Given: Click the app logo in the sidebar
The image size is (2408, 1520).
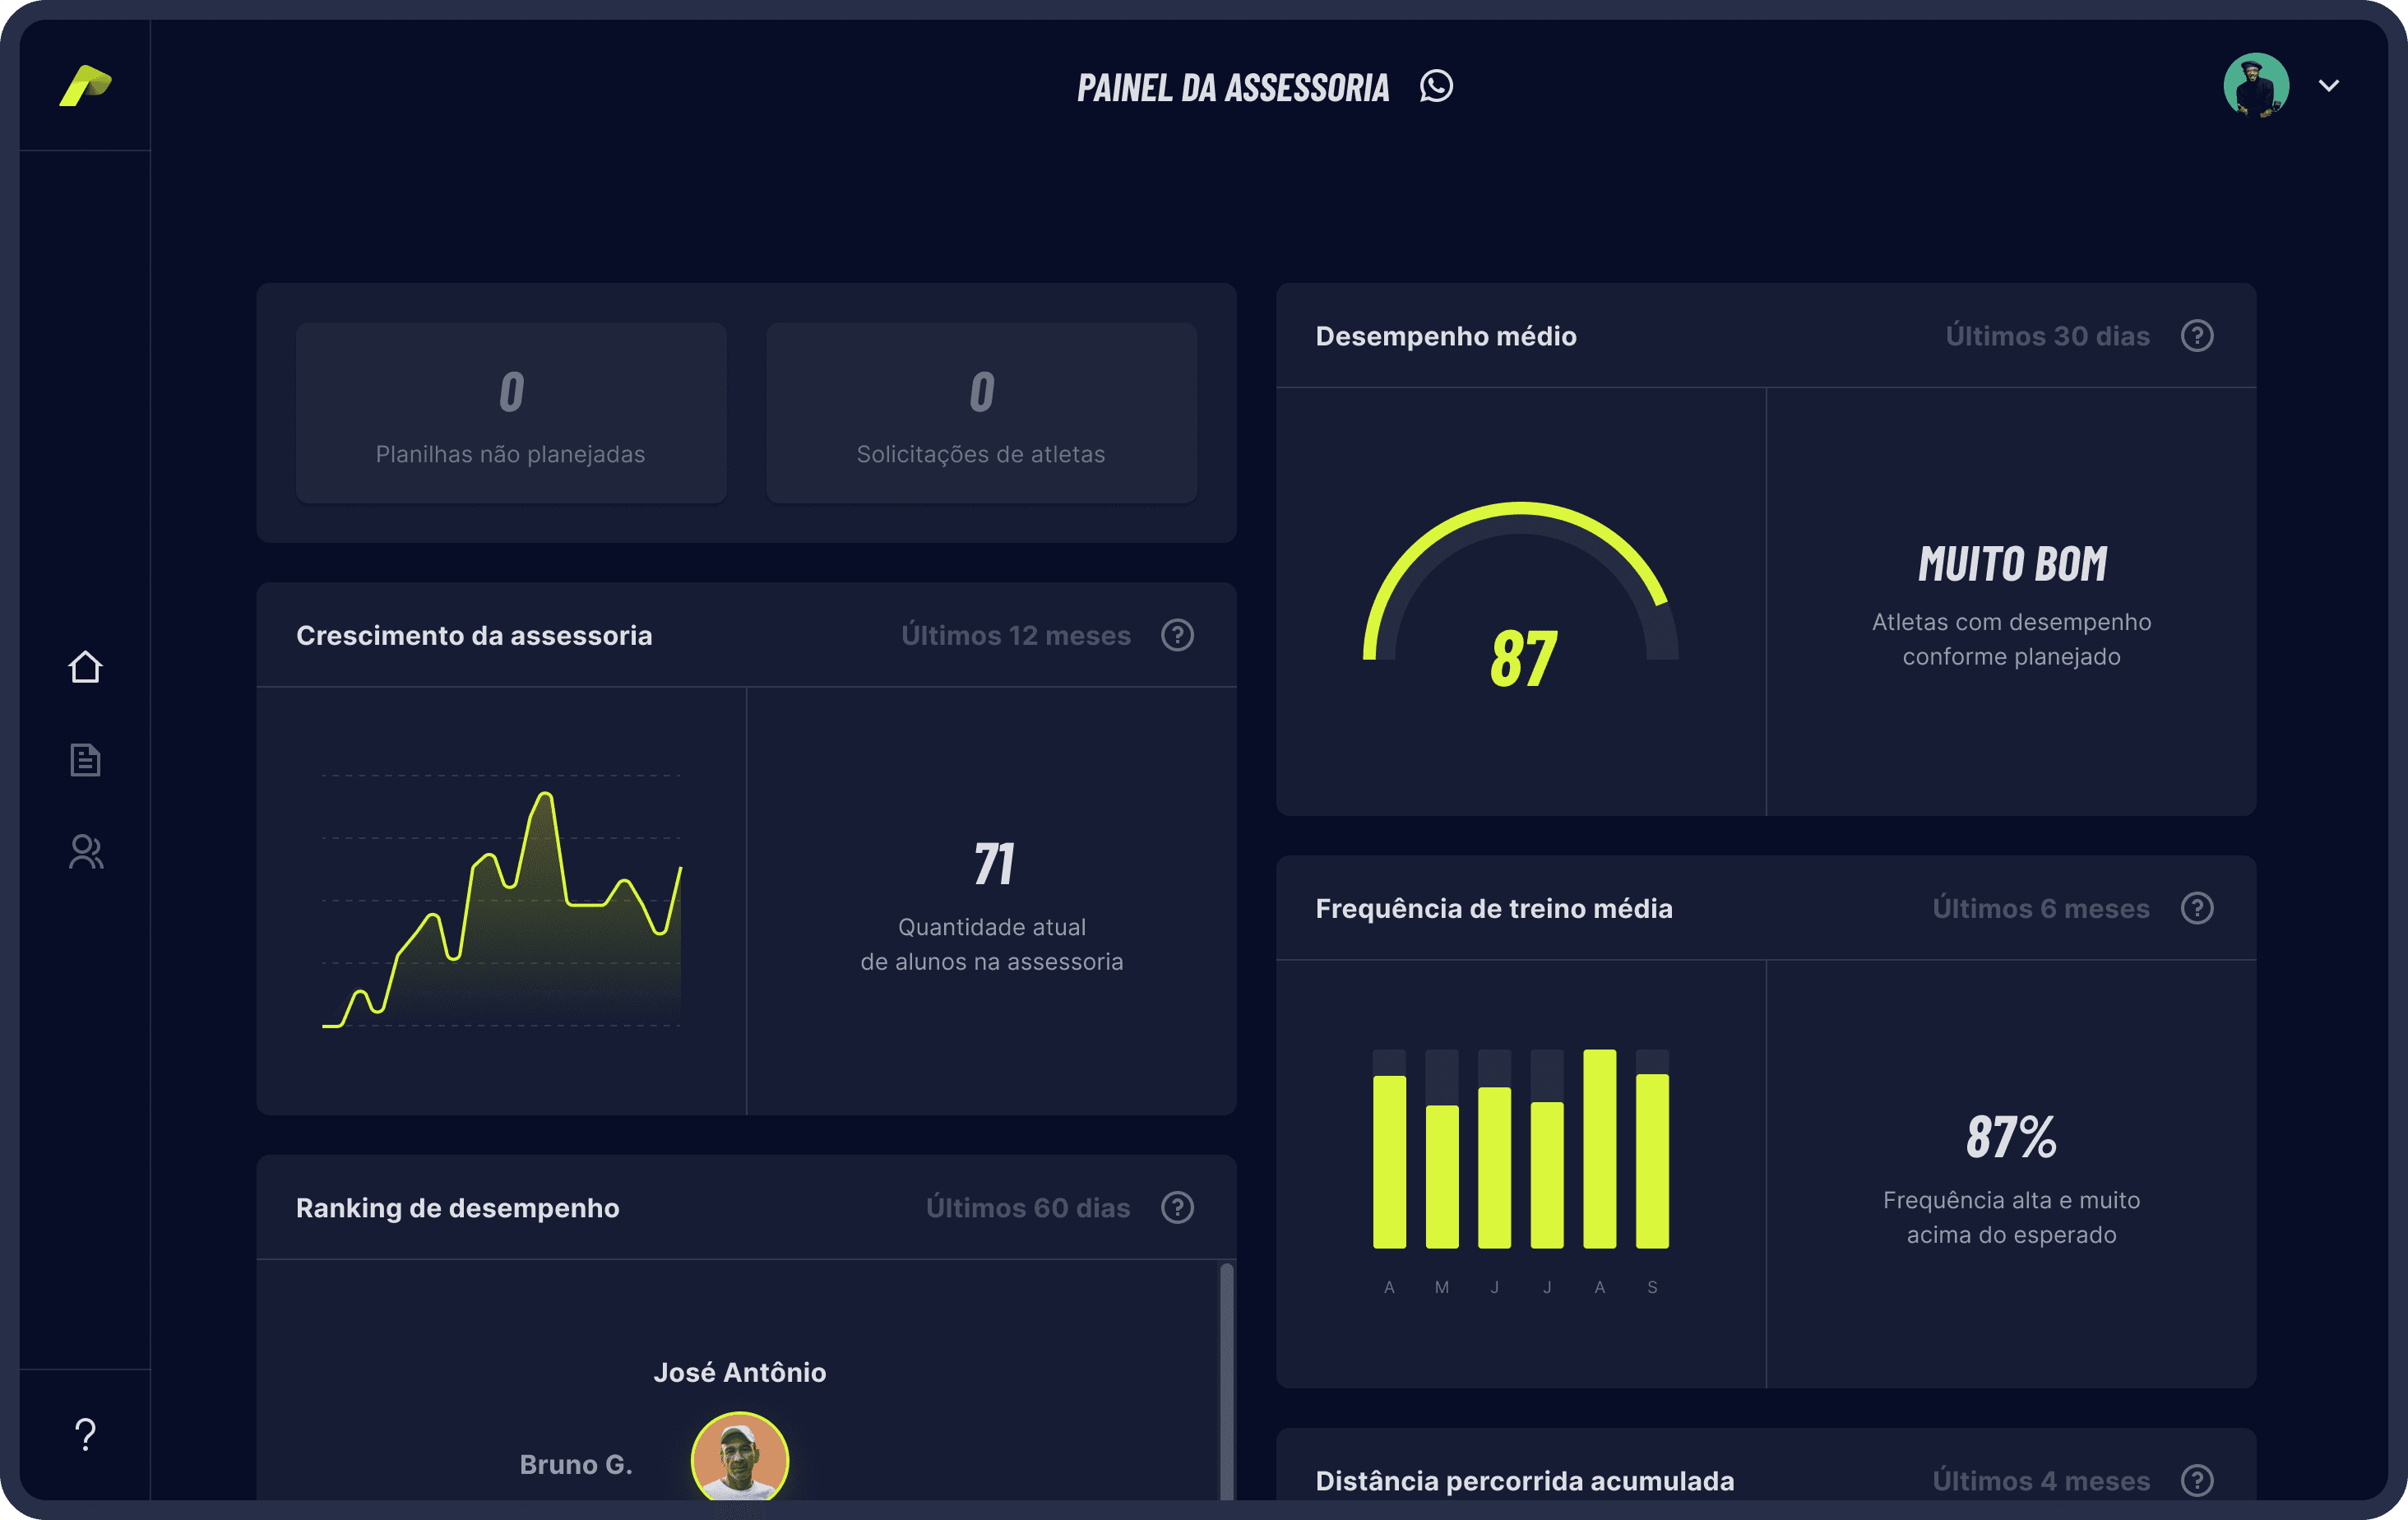Looking at the screenshot, I should (x=85, y=86).
